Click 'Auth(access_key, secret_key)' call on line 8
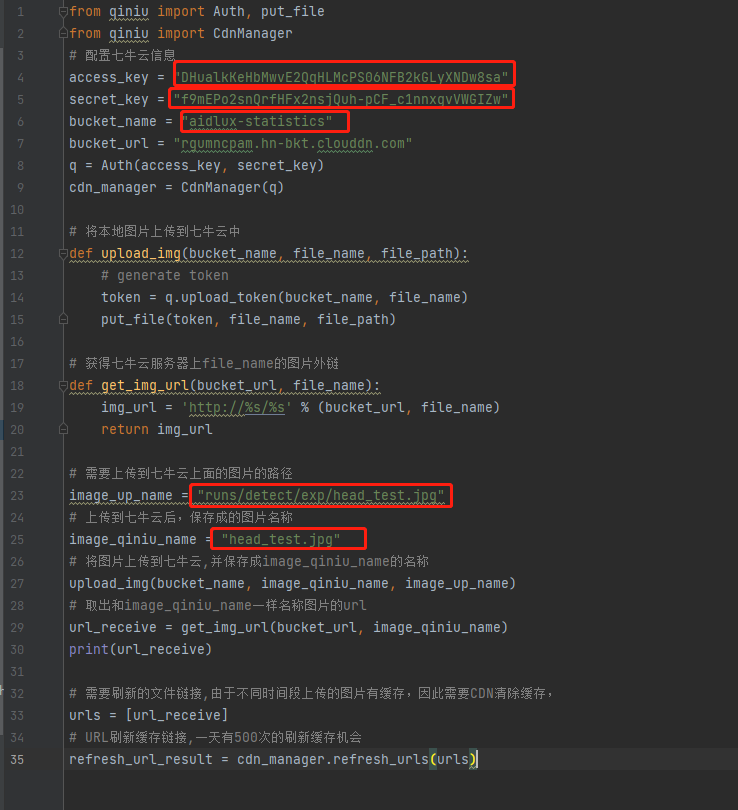Screen dimensions: 738x810 click(x=212, y=165)
